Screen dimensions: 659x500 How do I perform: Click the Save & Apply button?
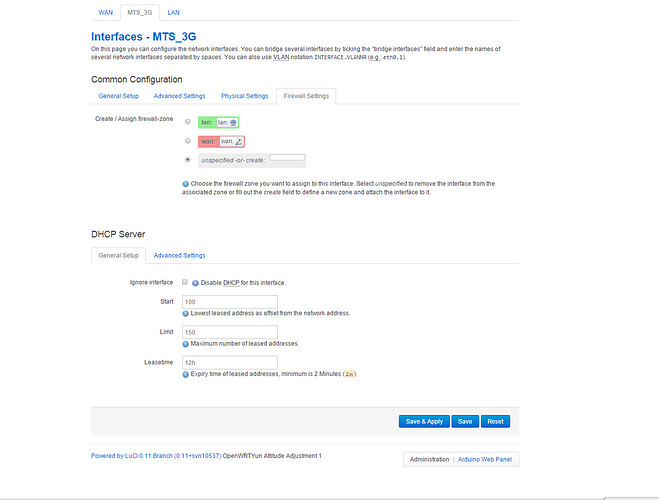click(424, 421)
